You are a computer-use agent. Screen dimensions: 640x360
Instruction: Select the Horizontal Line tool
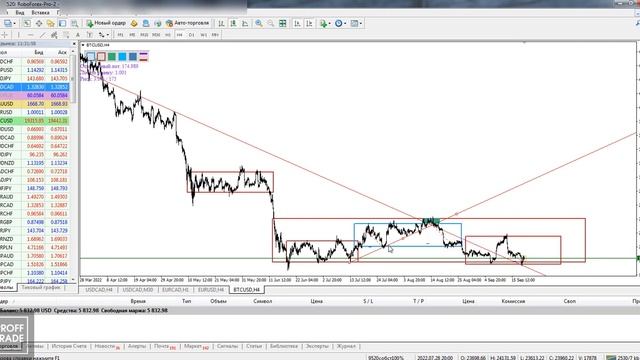pos(30,35)
